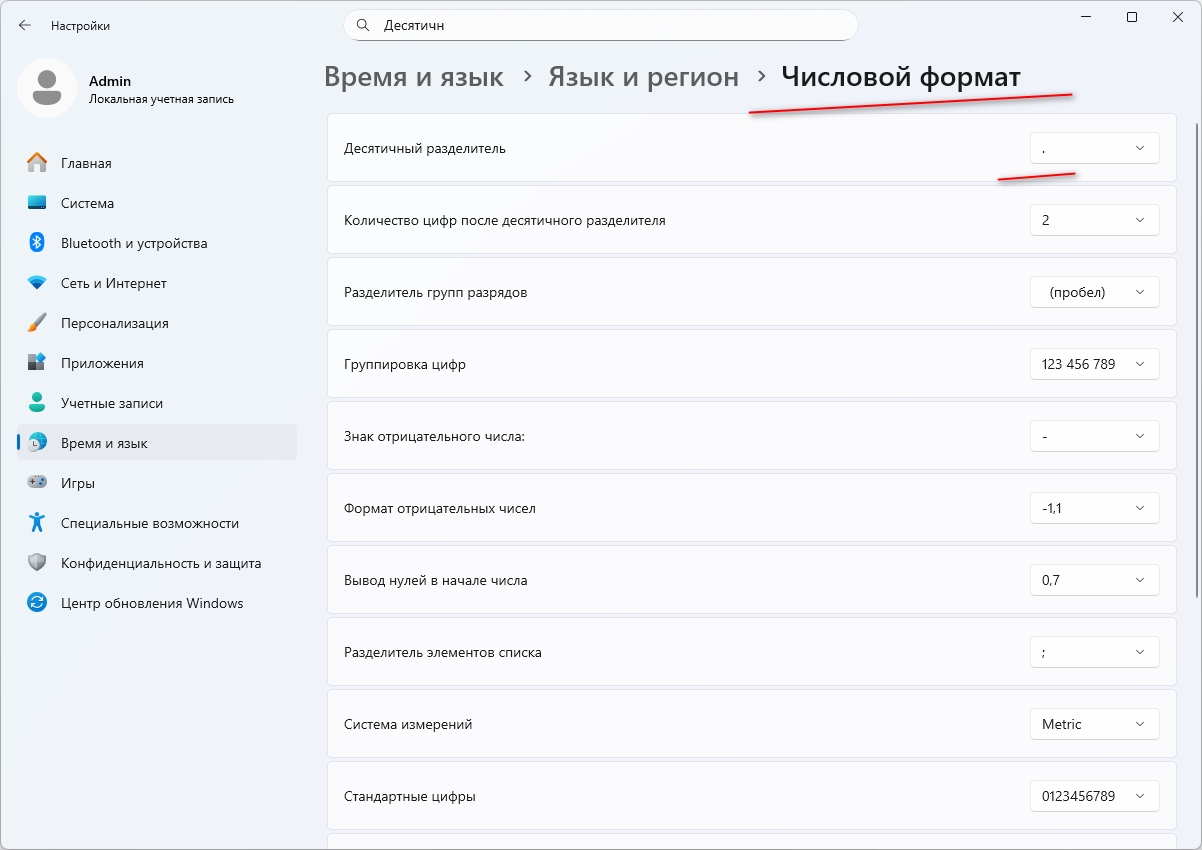This screenshot has height=850, width=1202.
Task: Click the Сеть и Интернет Wi-Fi icon
Action: tap(37, 283)
